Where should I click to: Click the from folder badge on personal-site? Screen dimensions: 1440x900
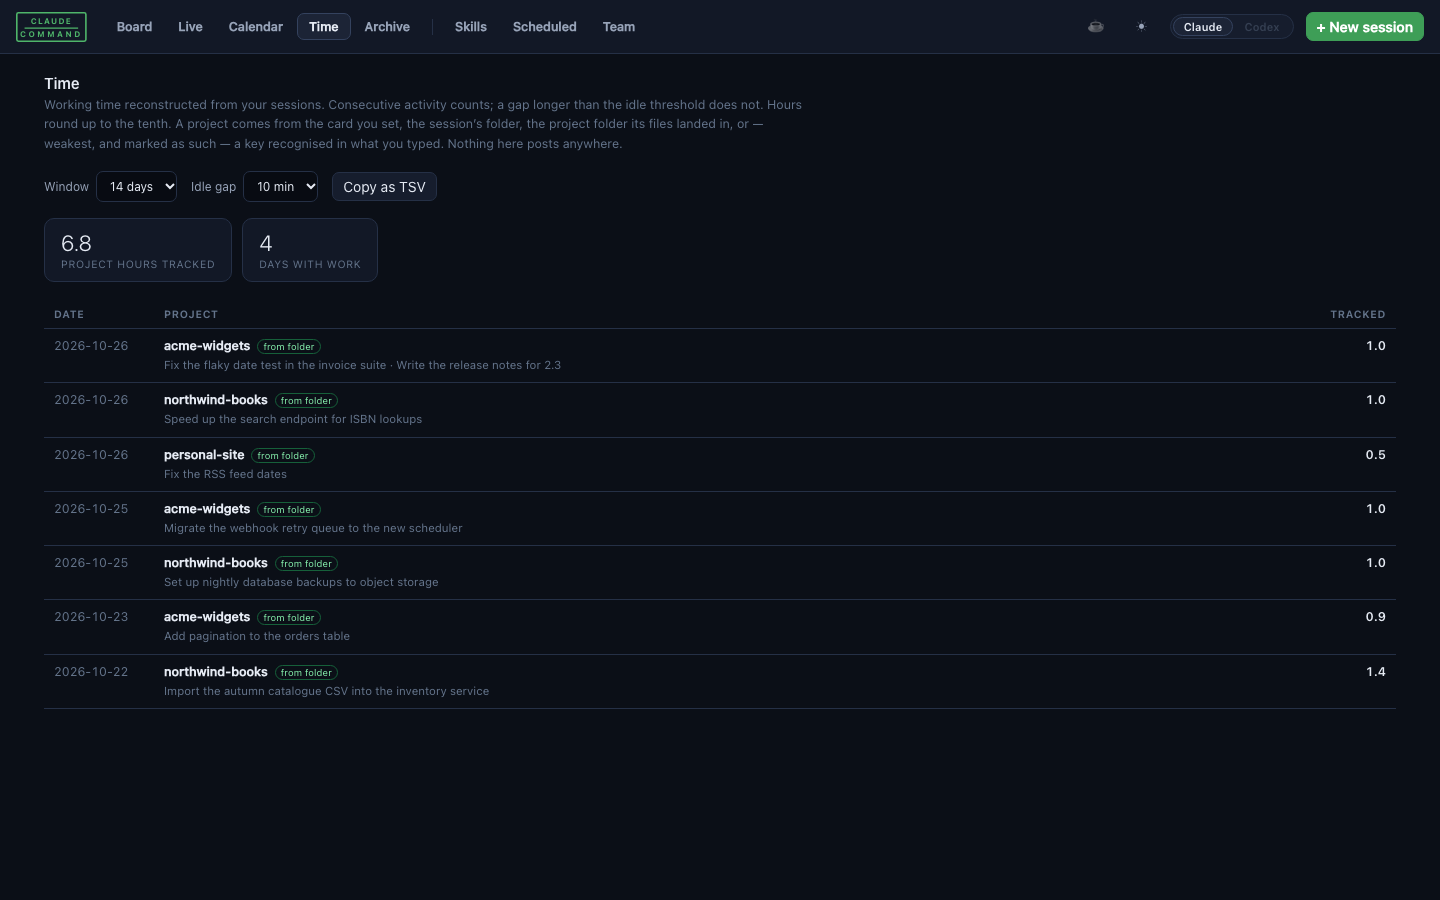[x=283, y=455]
